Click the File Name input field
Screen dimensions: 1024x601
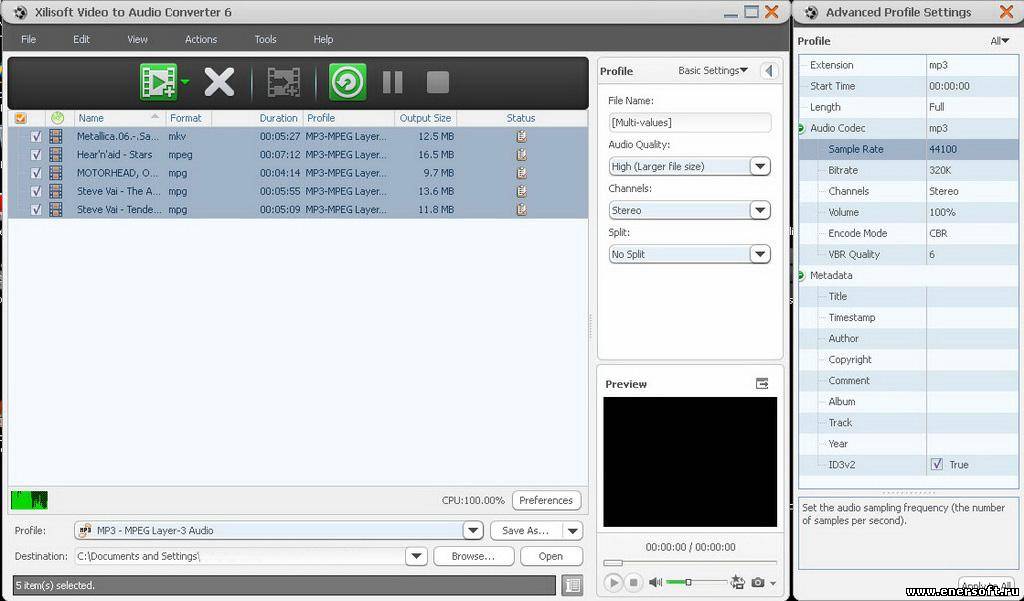point(690,122)
